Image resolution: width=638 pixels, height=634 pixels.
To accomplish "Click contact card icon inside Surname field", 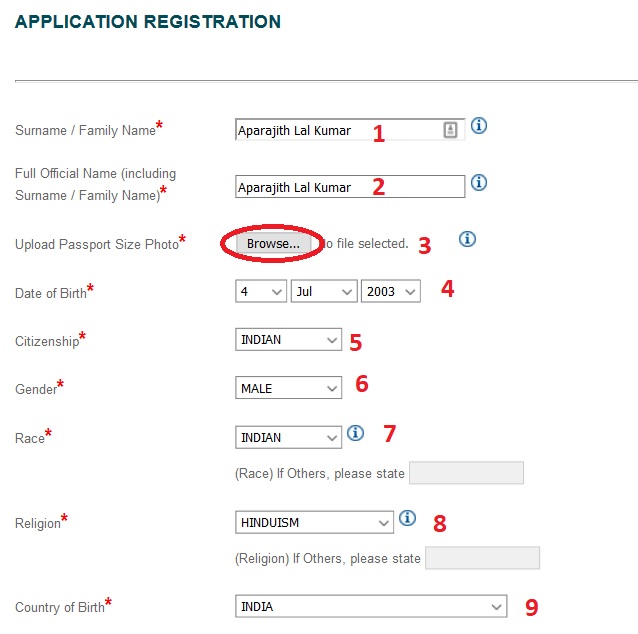I will coord(450,130).
